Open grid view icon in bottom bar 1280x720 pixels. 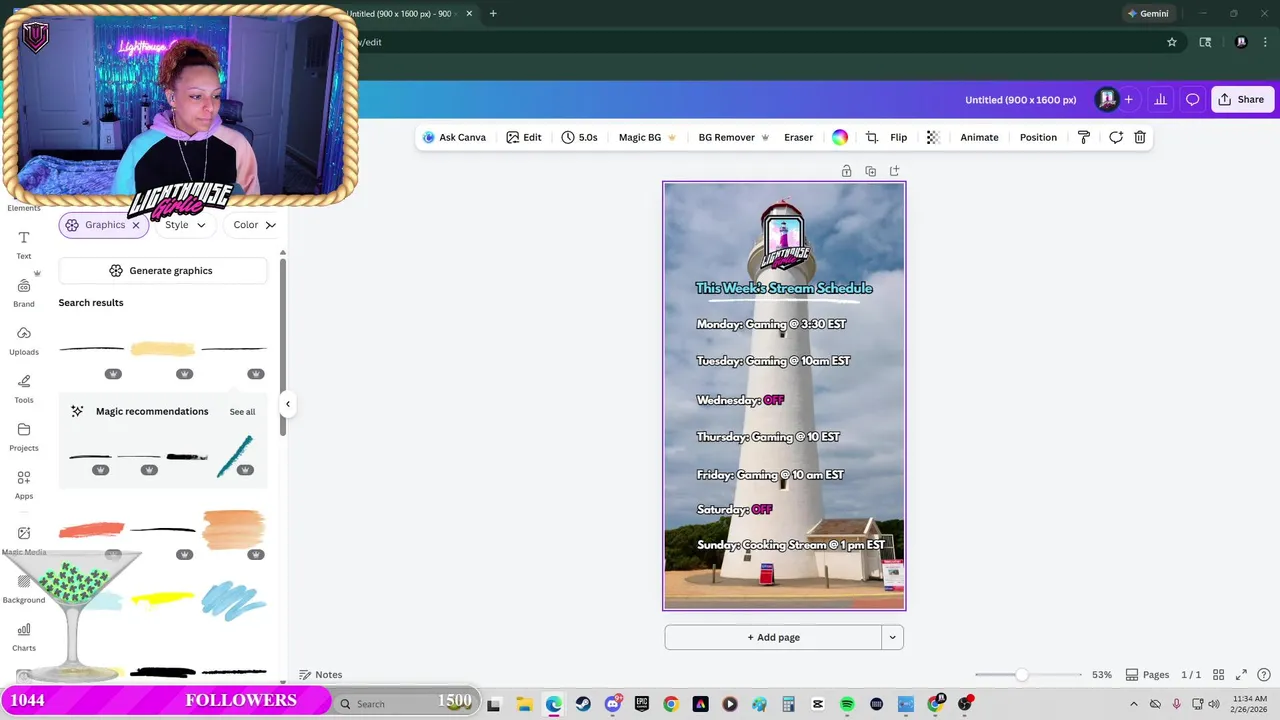click(1219, 675)
